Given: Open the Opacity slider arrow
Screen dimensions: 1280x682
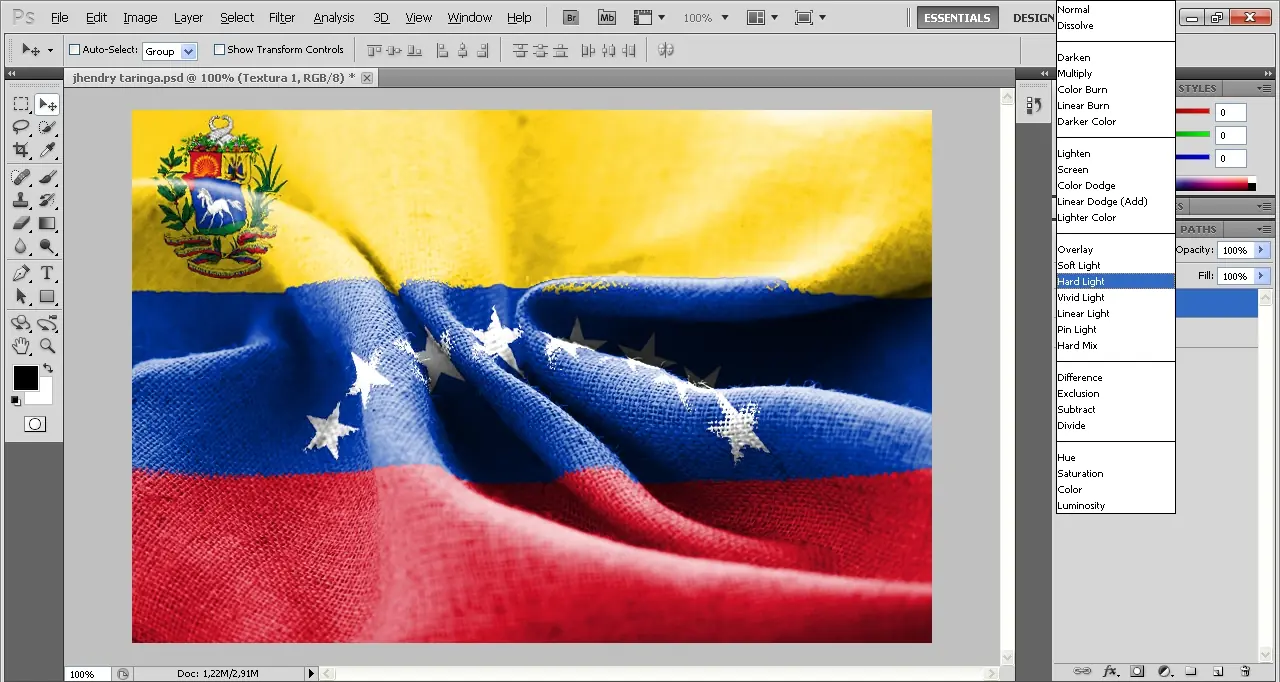Looking at the screenshot, I should coord(1261,250).
